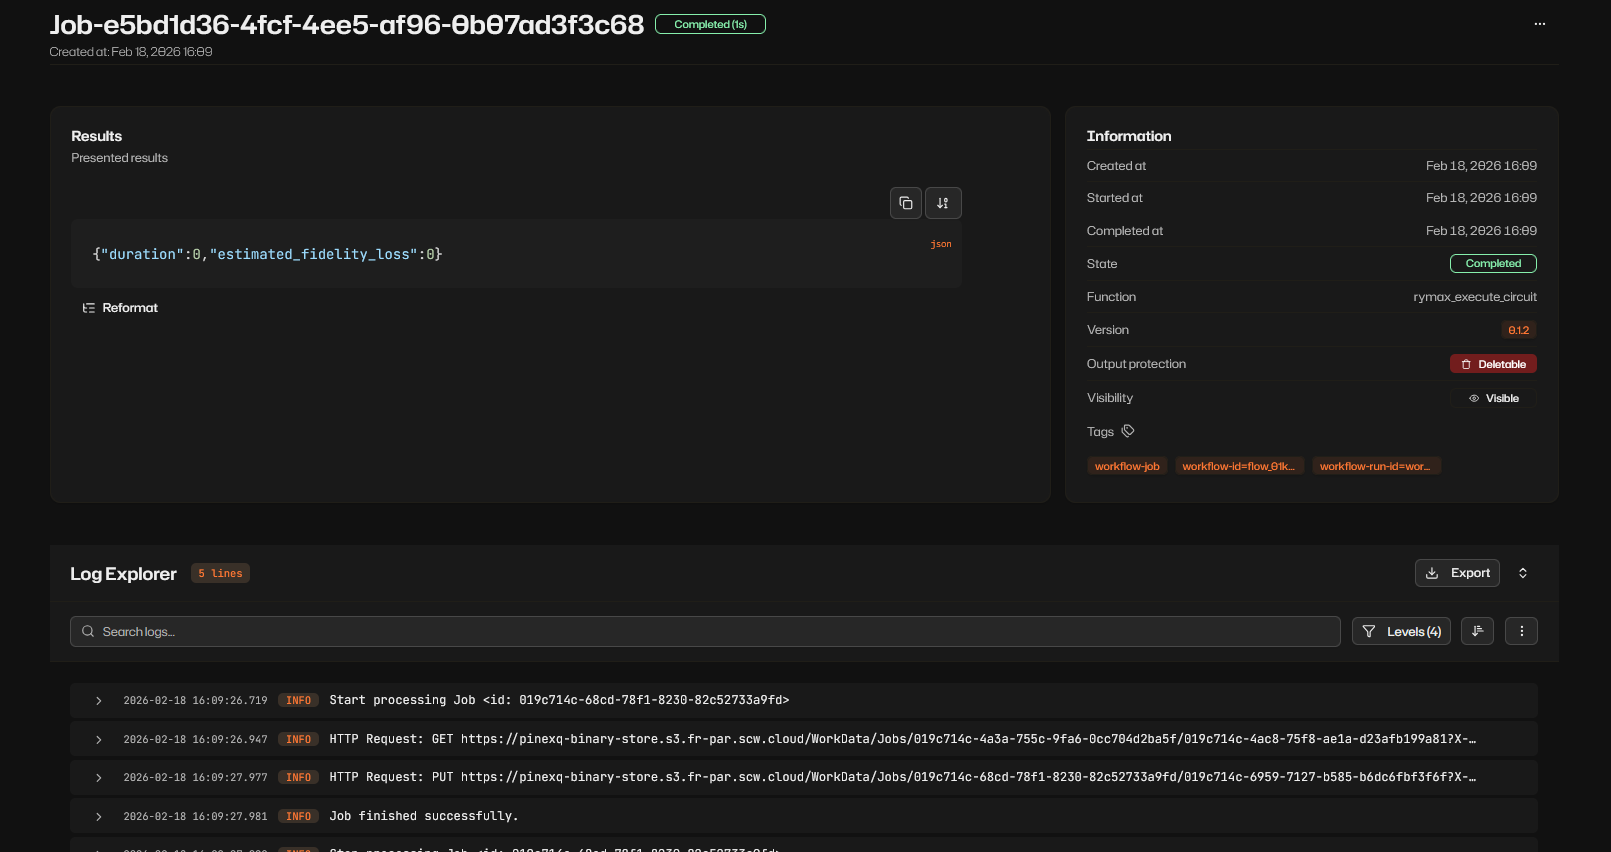
Task: Click the 'Output protection' label
Action: pyautogui.click(x=1136, y=364)
